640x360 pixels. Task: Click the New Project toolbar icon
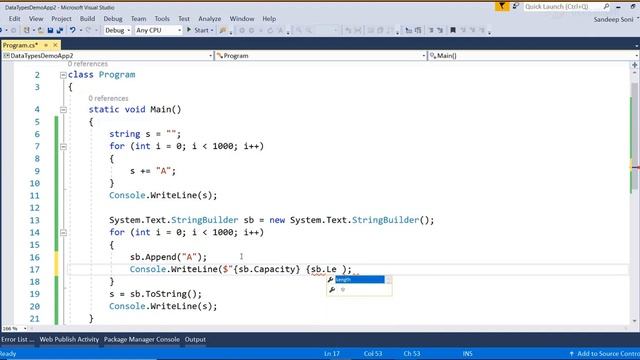[26, 30]
